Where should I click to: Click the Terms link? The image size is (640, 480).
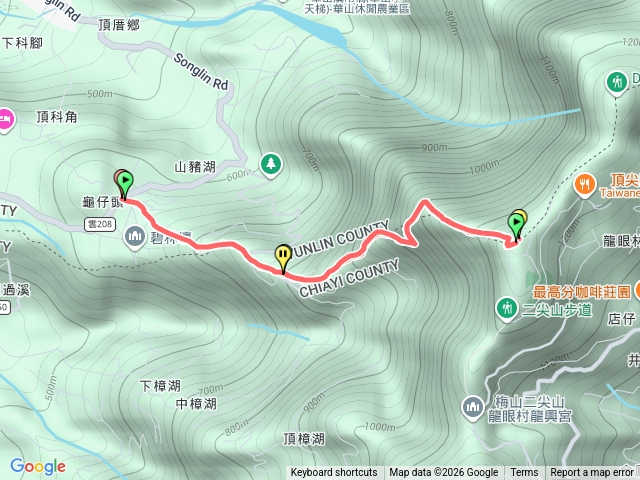pyautogui.click(x=524, y=473)
